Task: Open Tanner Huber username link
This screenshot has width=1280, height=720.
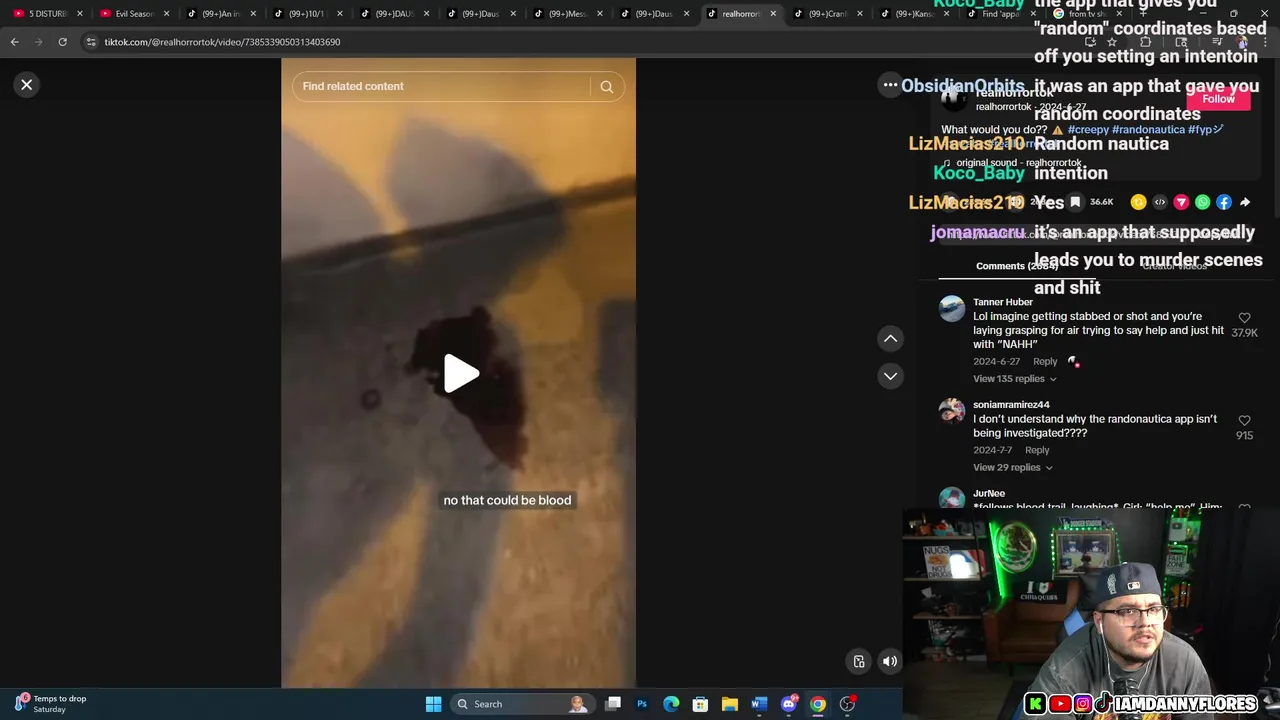Action: (1003, 302)
